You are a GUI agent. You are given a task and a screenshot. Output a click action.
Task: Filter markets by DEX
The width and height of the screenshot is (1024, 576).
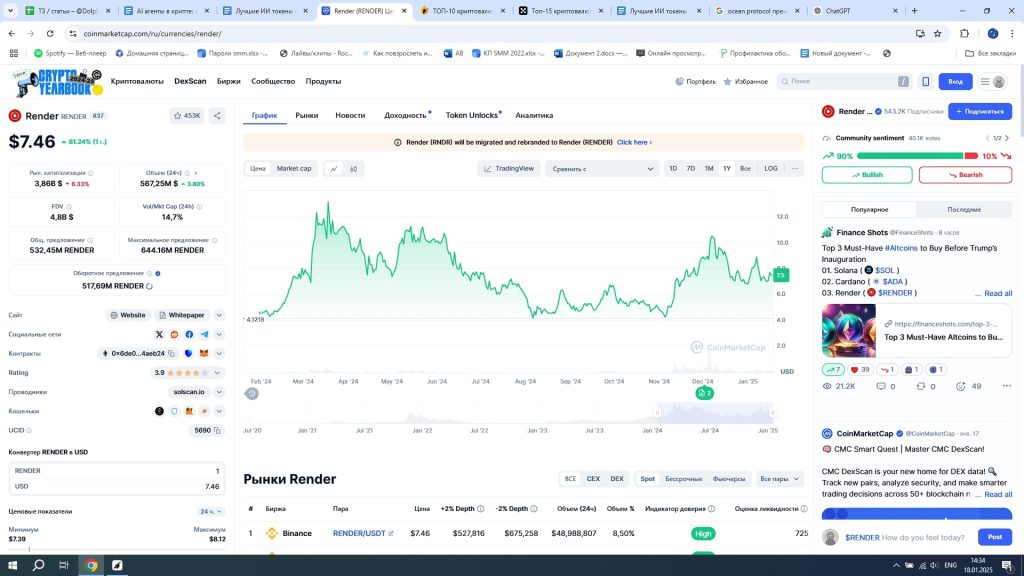coord(616,479)
